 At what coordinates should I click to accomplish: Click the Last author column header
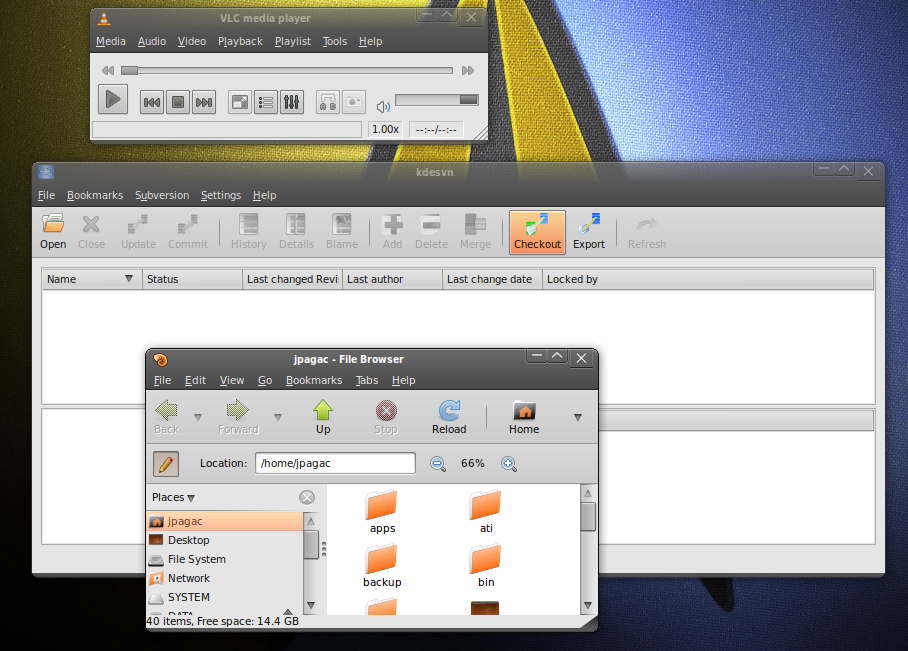[x=392, y=279]
